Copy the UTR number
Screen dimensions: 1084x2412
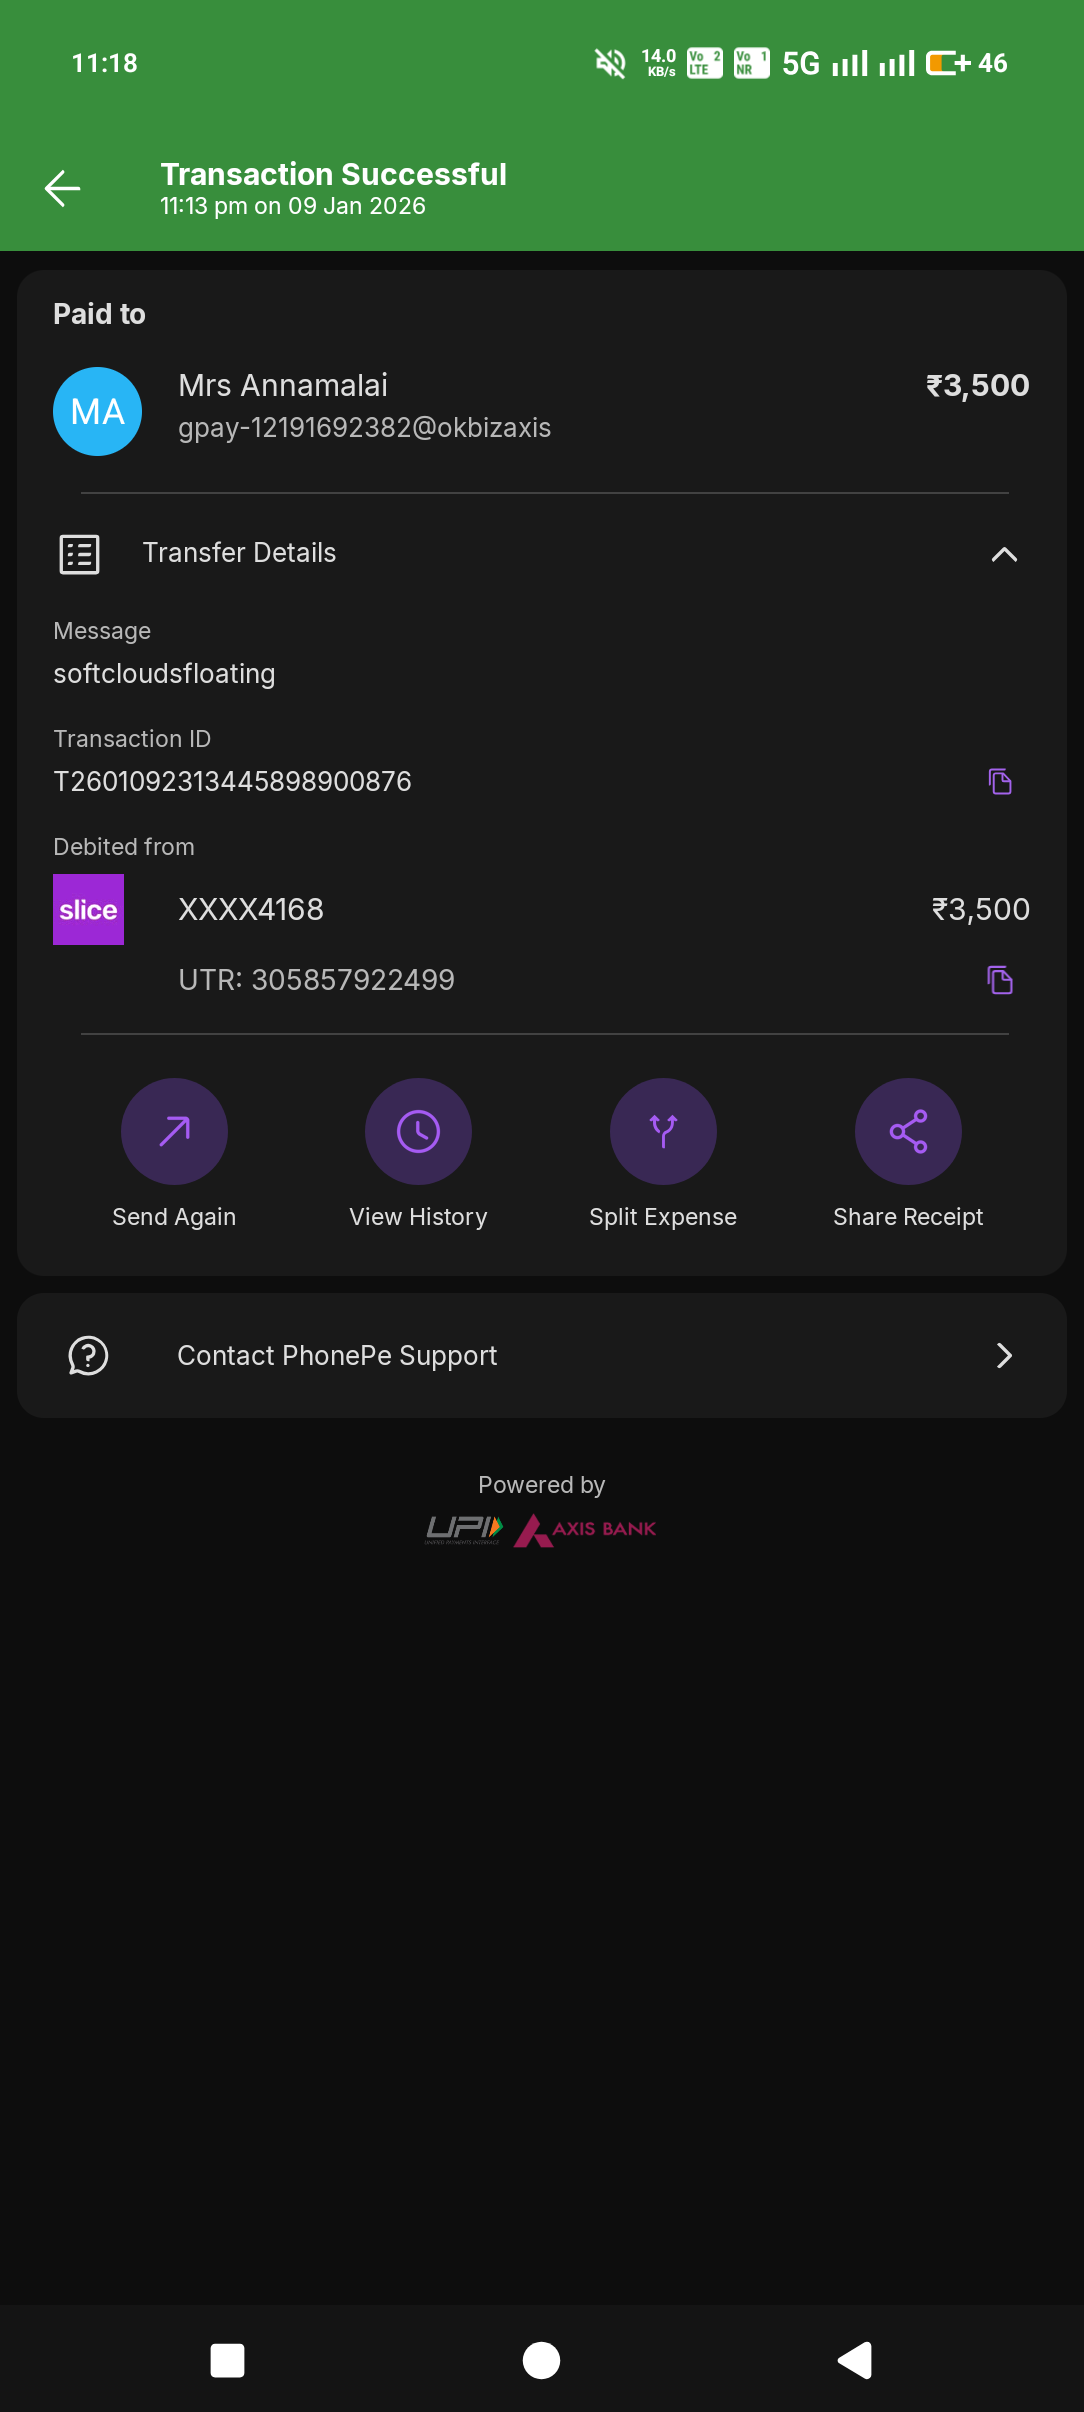point(1000,980)
